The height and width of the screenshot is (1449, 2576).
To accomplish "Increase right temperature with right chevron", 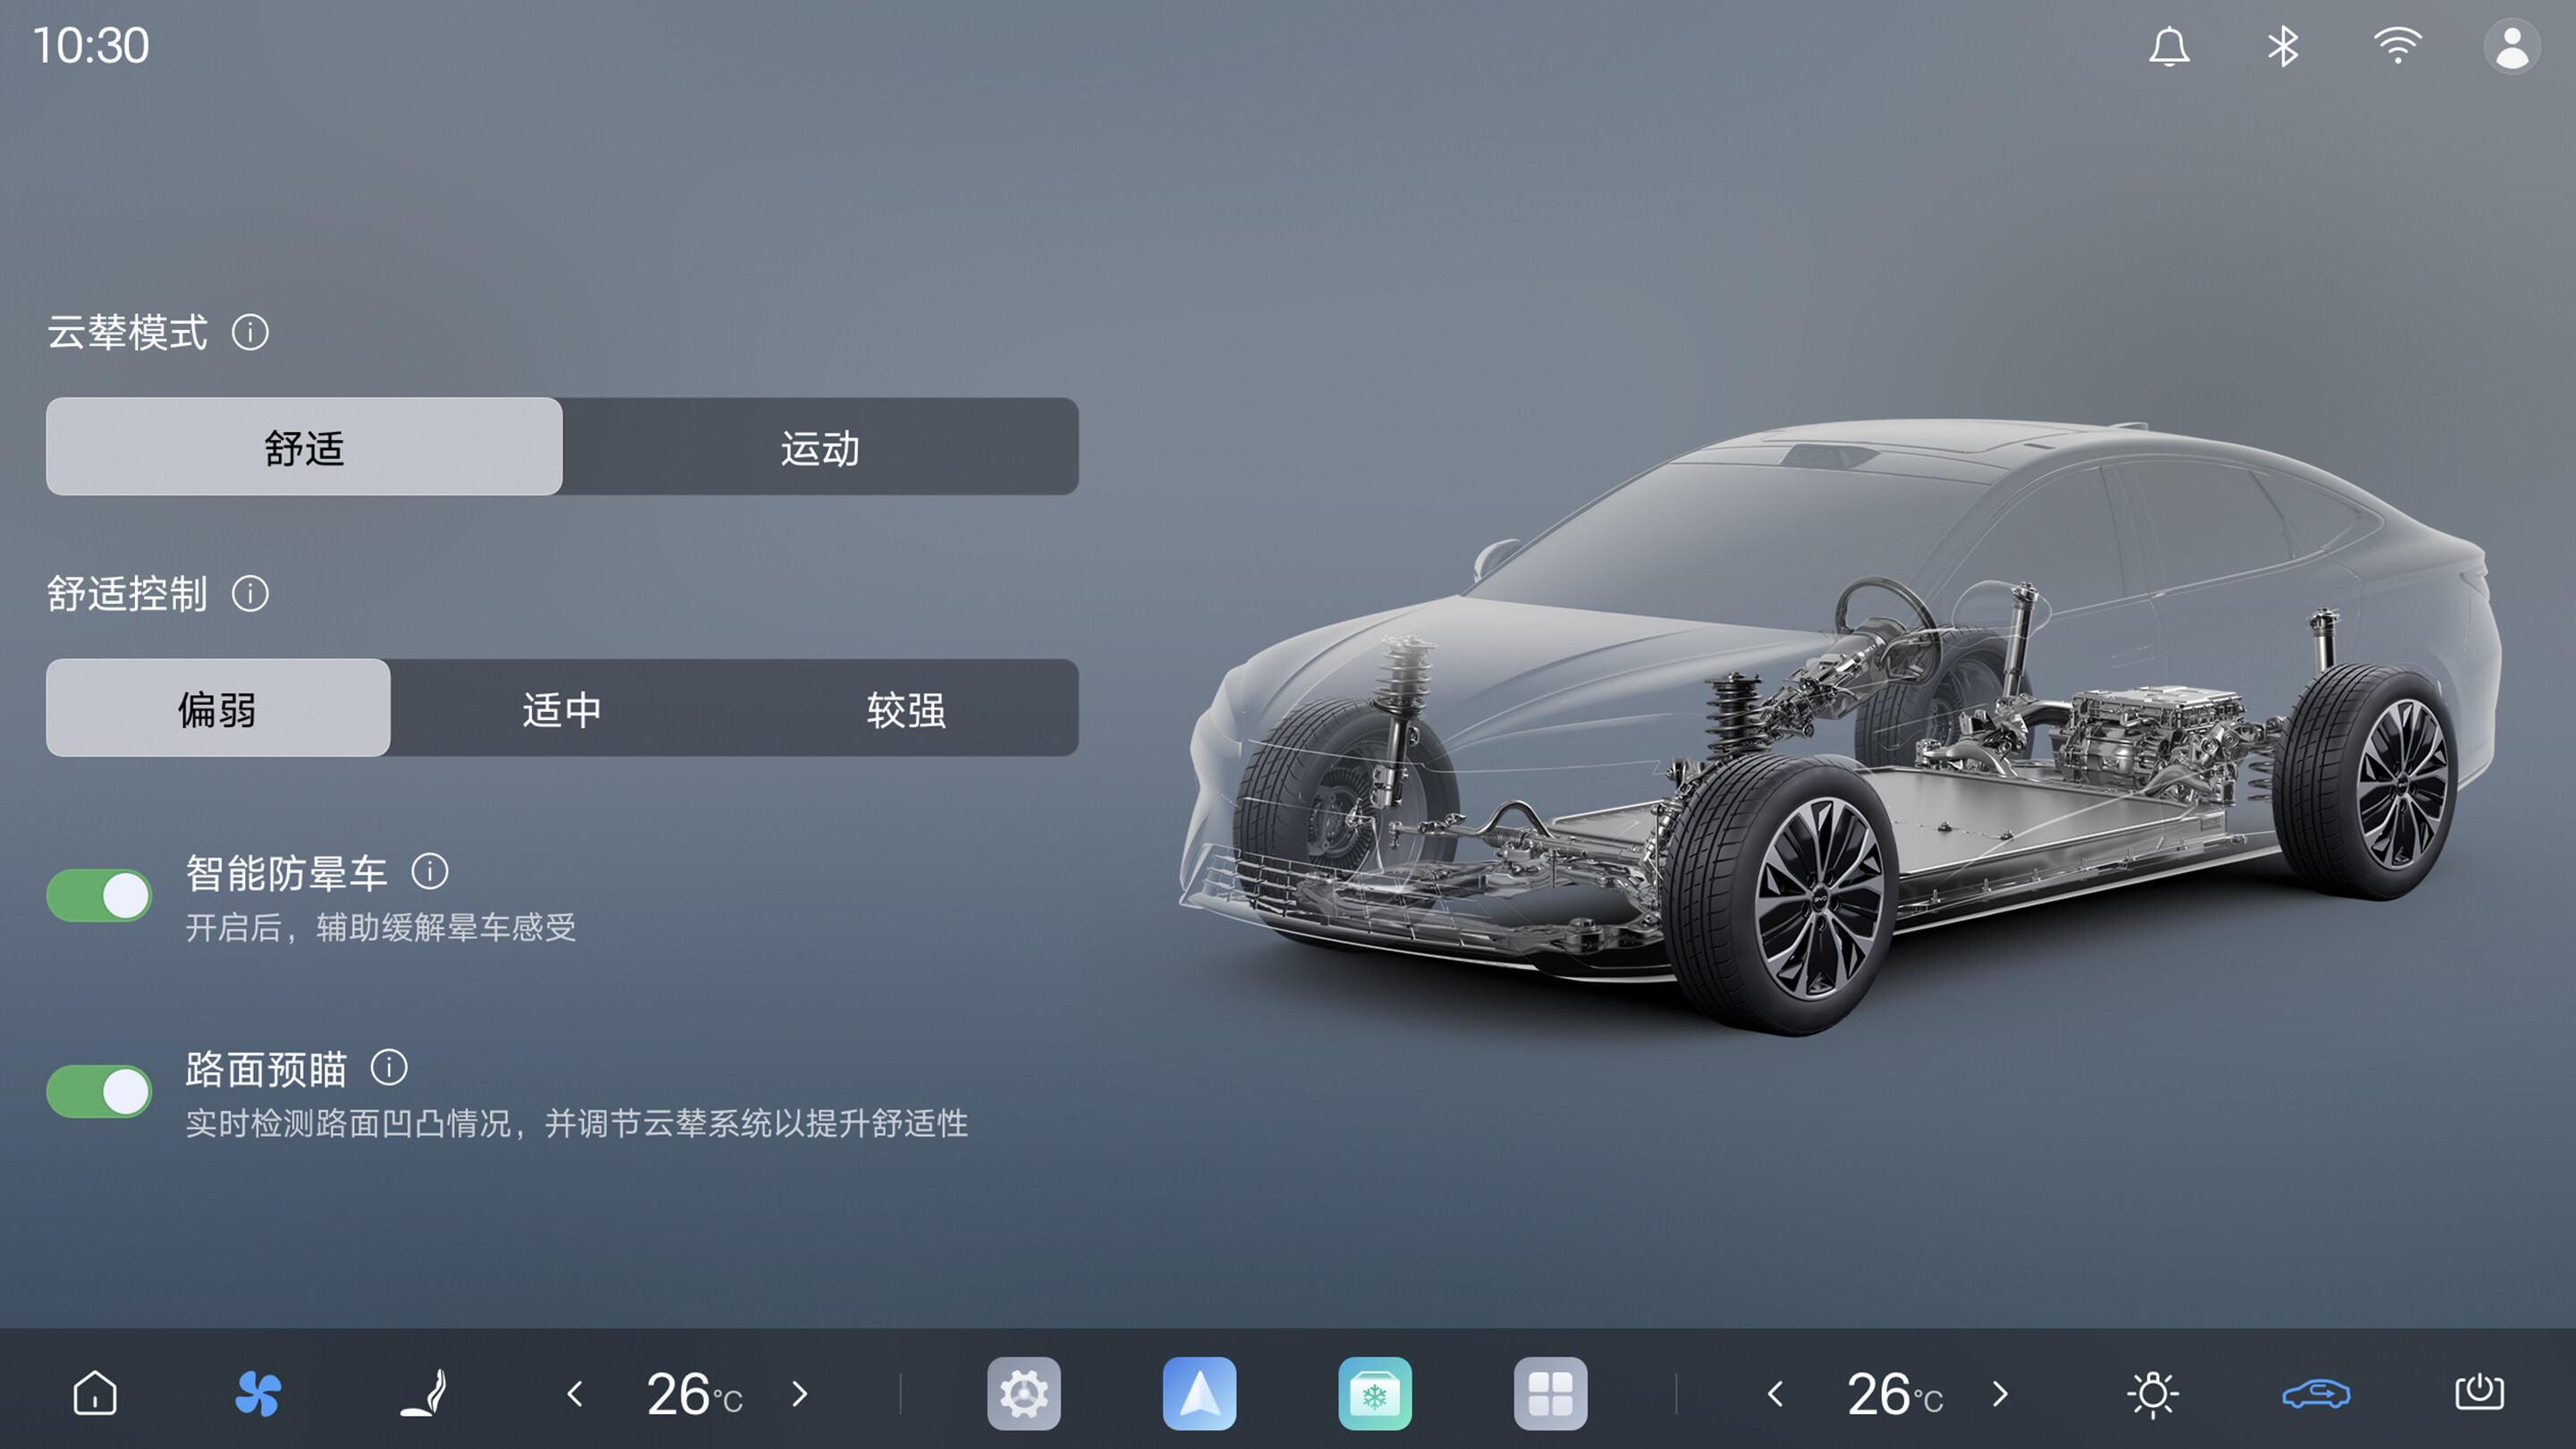I will (2000, 1393).
